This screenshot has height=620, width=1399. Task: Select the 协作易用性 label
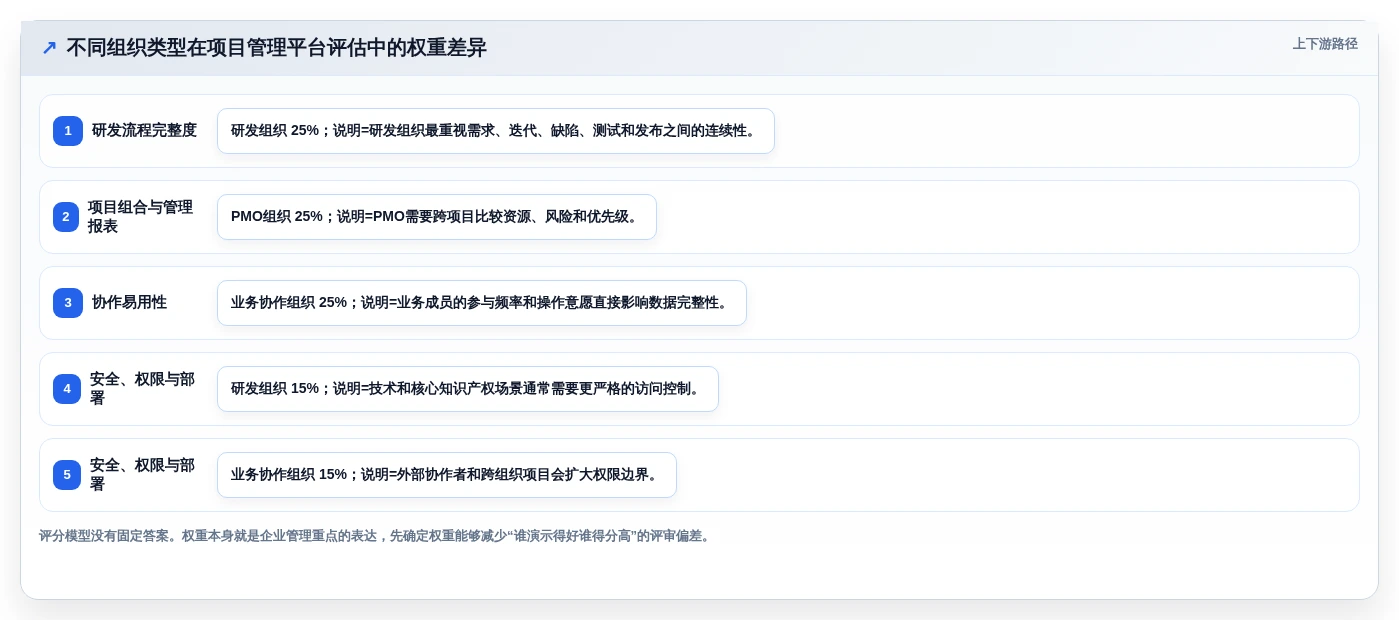(x=129, y=302)
